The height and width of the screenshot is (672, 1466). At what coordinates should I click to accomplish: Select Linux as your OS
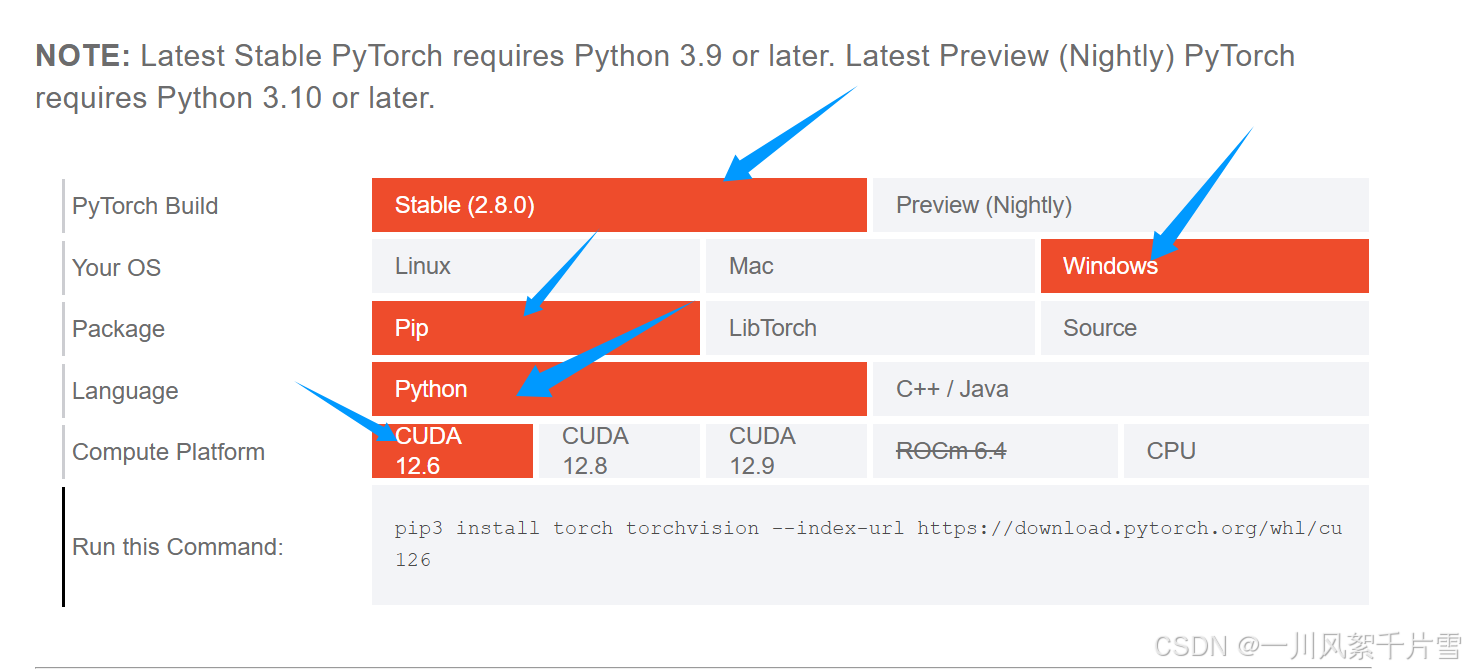[x=535, y=266]
